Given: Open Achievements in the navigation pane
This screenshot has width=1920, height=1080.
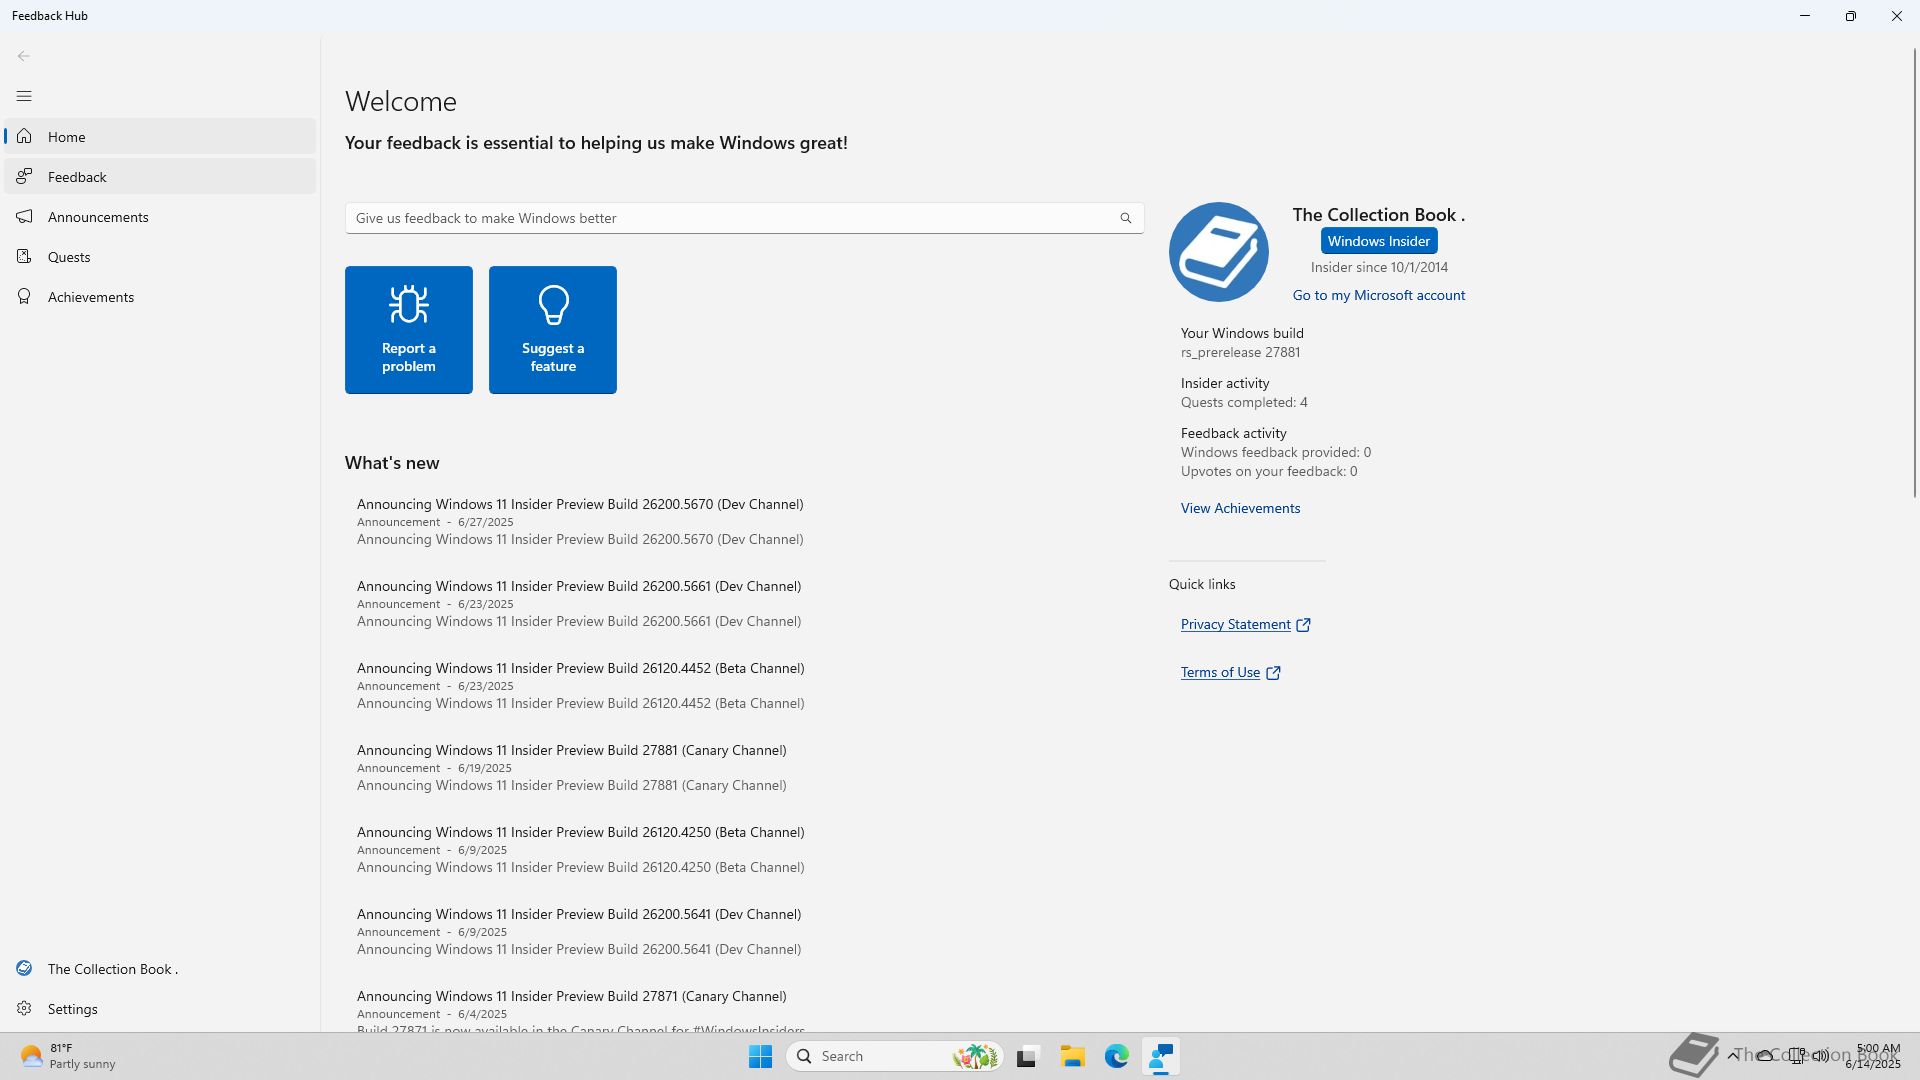Looking at the screenshot, I should 90,297.
